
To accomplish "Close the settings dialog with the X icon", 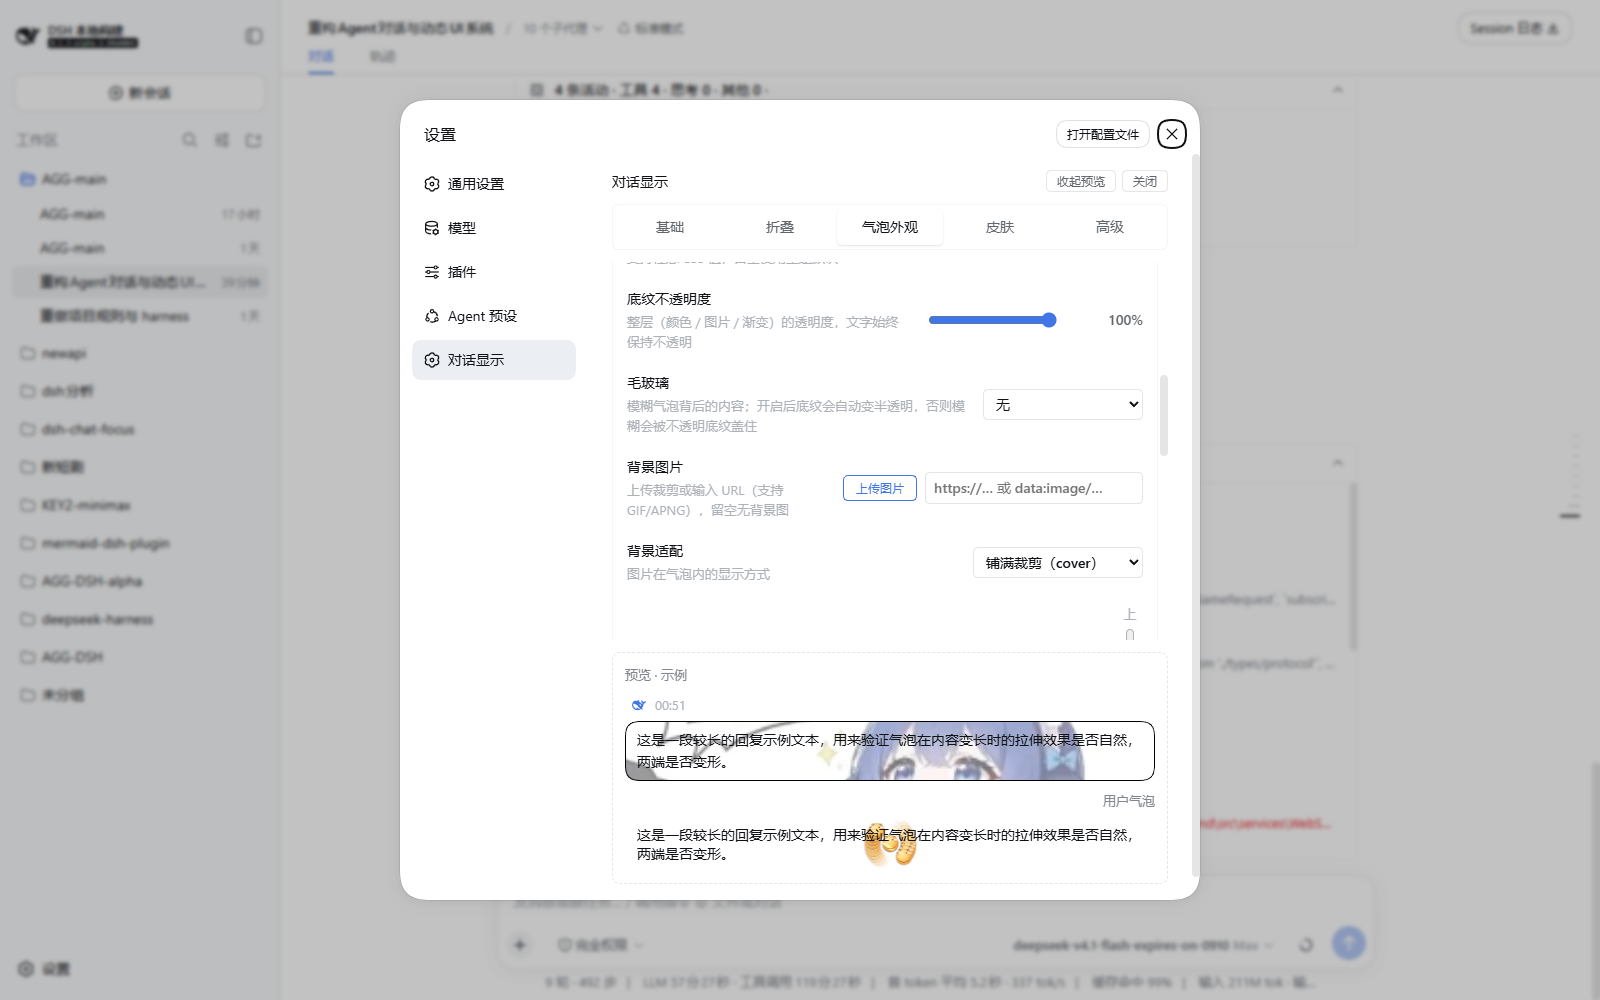I will coord(1172,134).
